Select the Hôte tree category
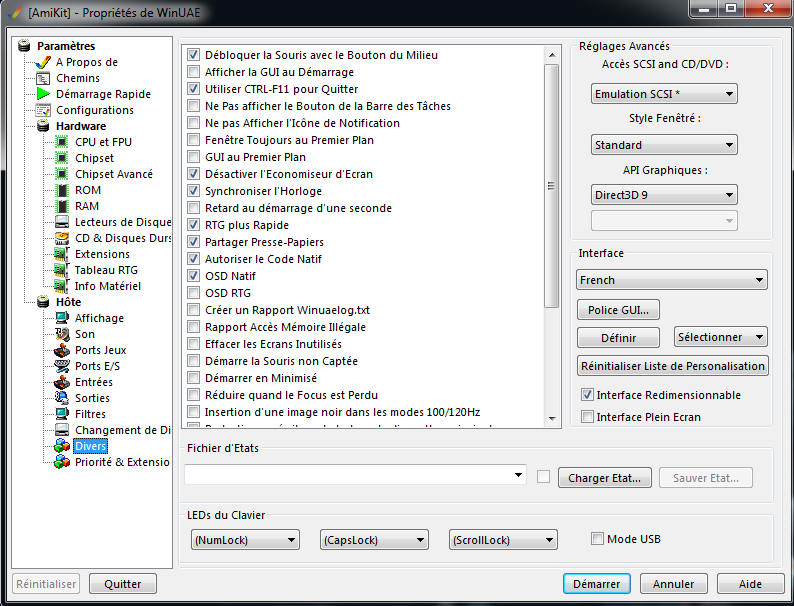This screenshot has width=794, height=606. [x=68, y=302]
